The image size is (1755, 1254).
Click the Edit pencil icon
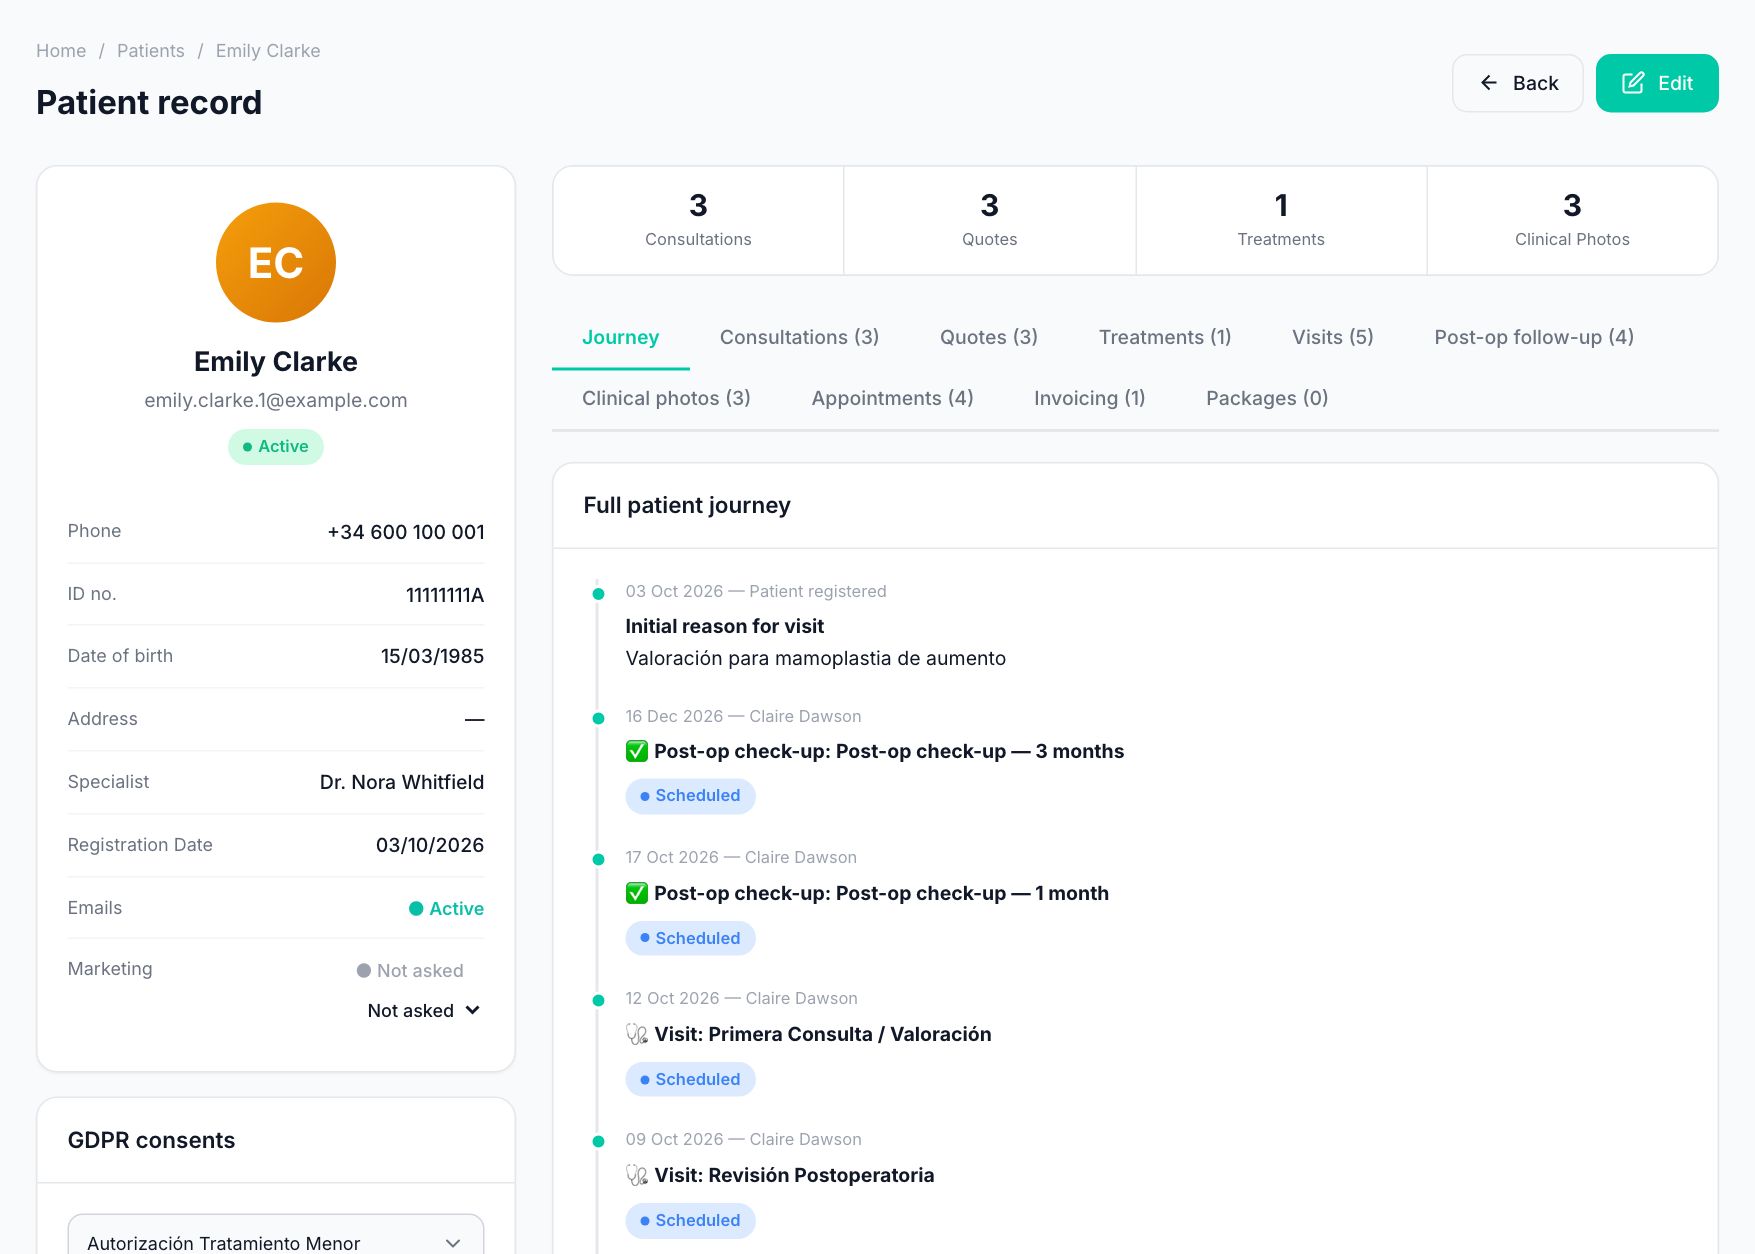click(x=1633, y=83)
